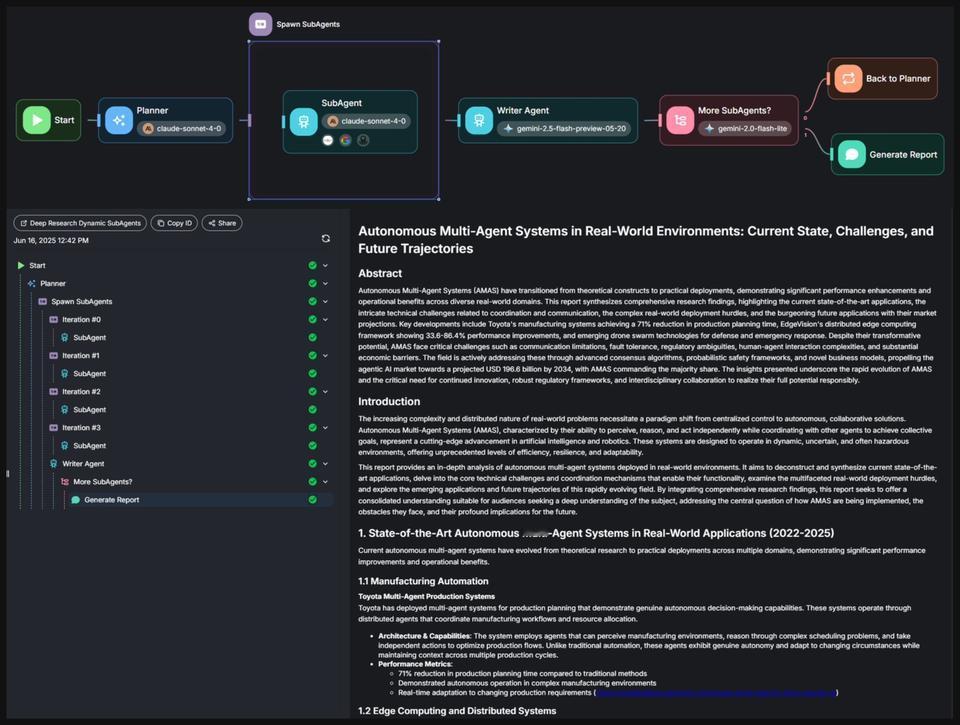This screenshot has height=725, width=960.
Task: Collapse the Start row chevron
Action: pyautogui.click(x=326, y=265)
